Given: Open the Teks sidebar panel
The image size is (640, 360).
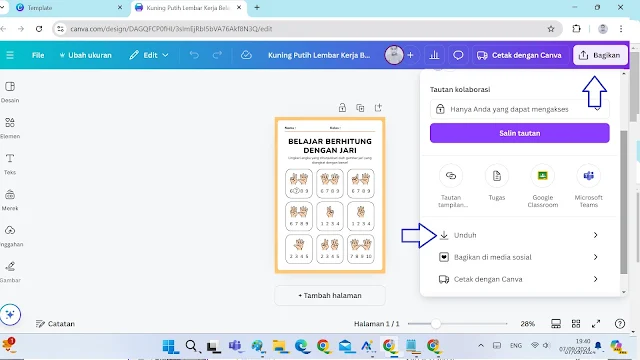Looking at the screenshot, I should [x=10, y=164].
